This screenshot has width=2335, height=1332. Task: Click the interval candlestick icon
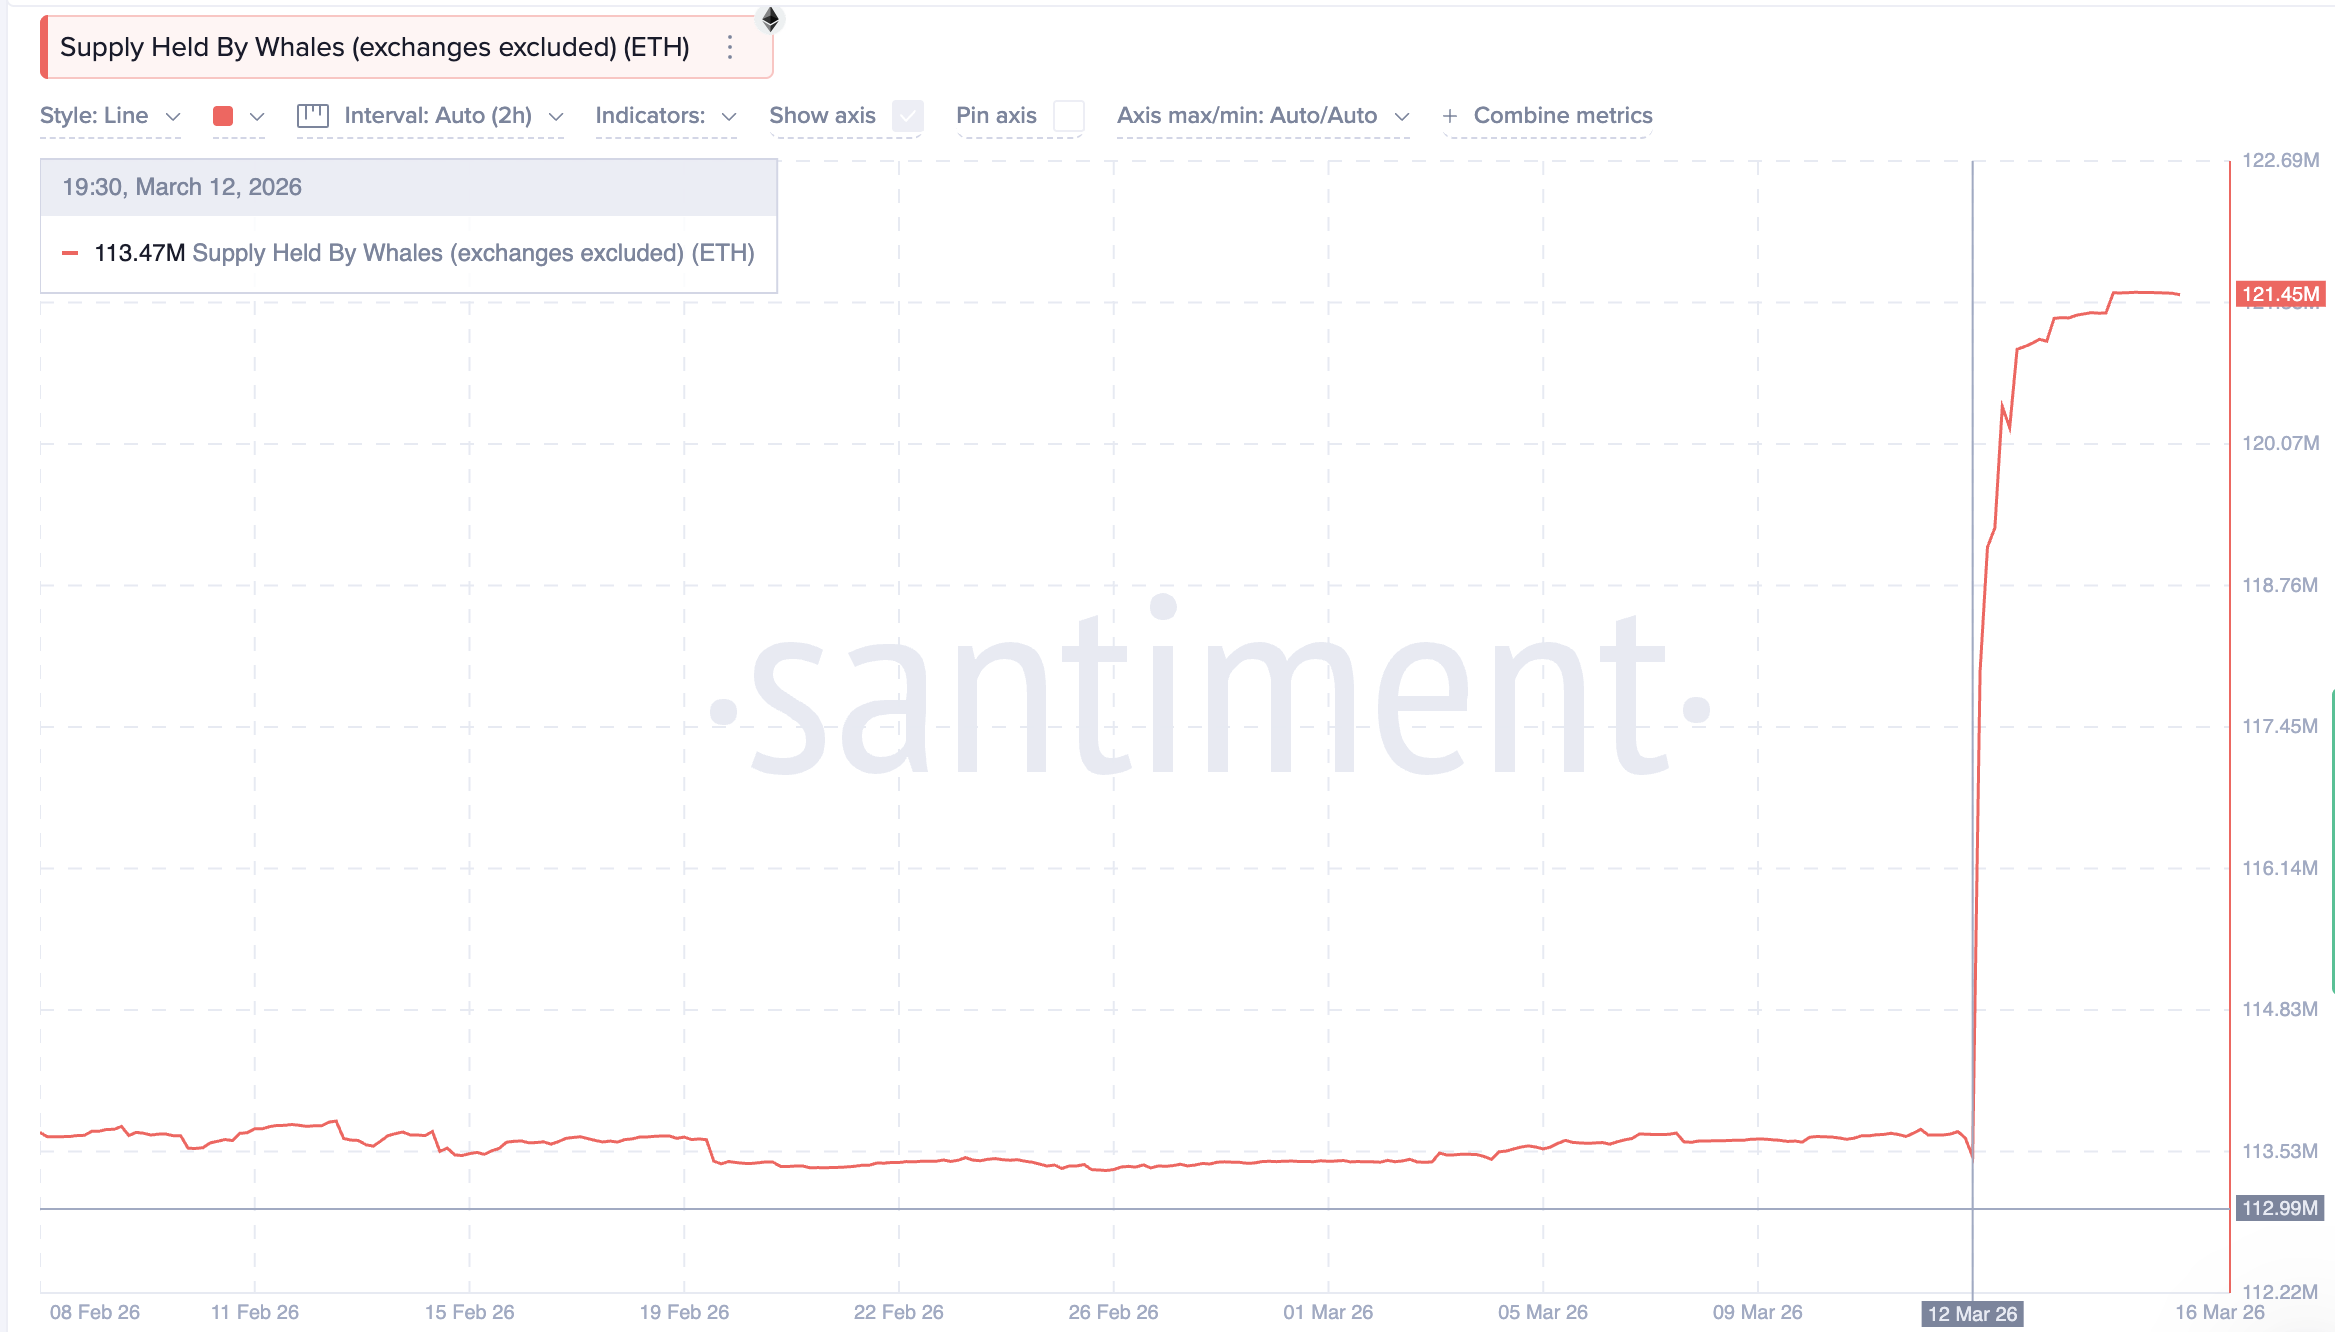[312, 116]
